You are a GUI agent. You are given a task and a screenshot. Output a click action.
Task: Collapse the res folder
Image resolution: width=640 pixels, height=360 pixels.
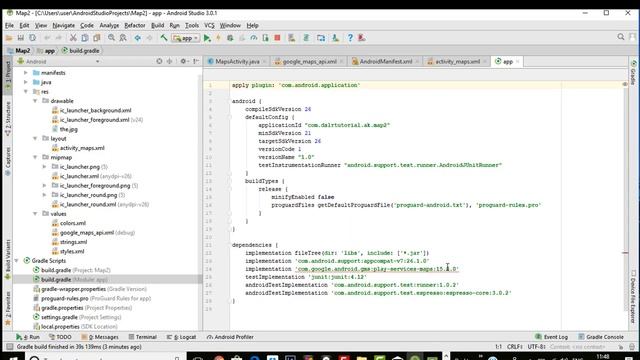26,91
